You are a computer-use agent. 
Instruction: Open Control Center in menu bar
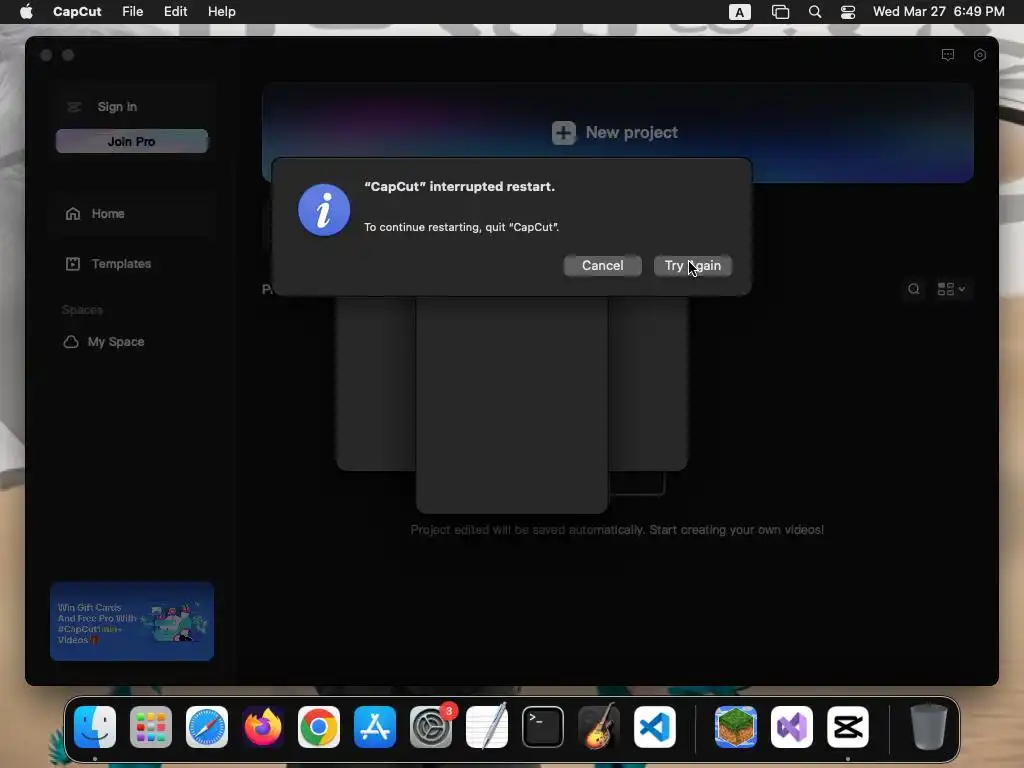click(848, 12)
